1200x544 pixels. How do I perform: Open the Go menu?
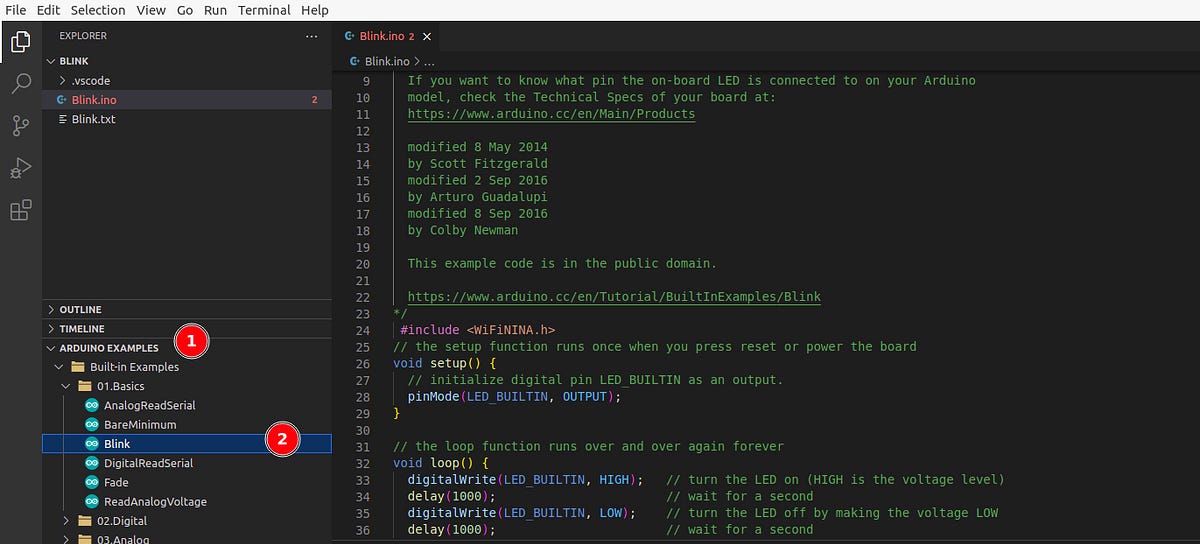coord(185,10)
